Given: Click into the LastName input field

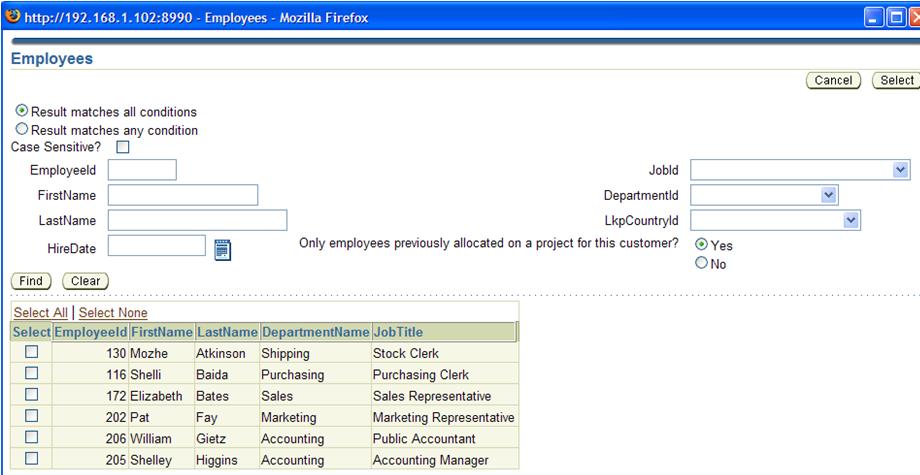Looking at the screenshot, I should tap(197, 220).
